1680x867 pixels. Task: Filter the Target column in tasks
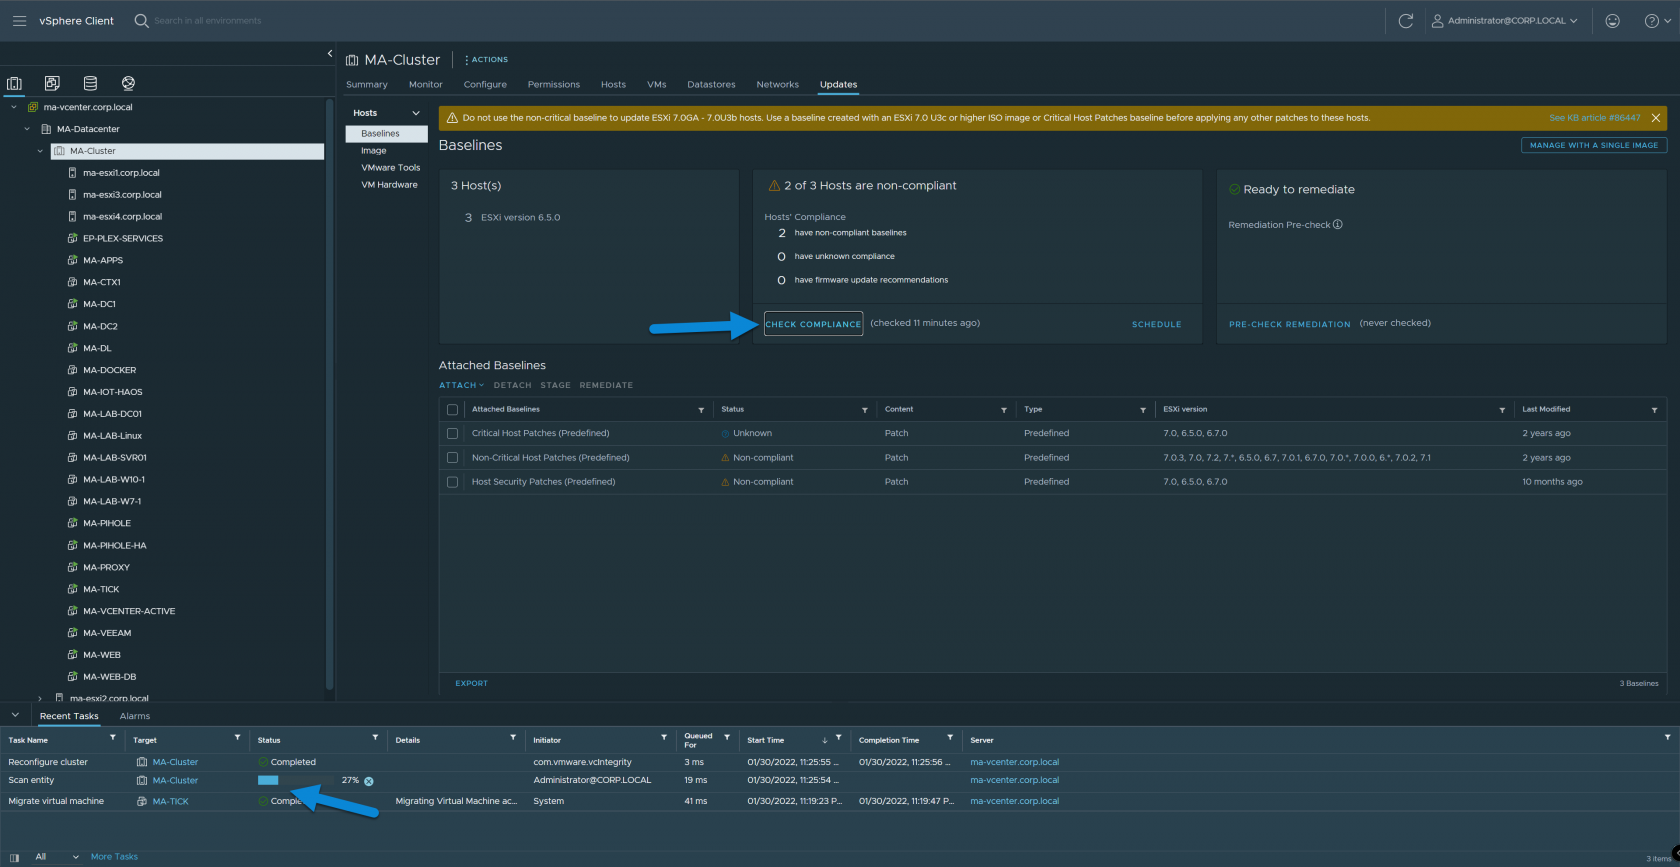238,738
